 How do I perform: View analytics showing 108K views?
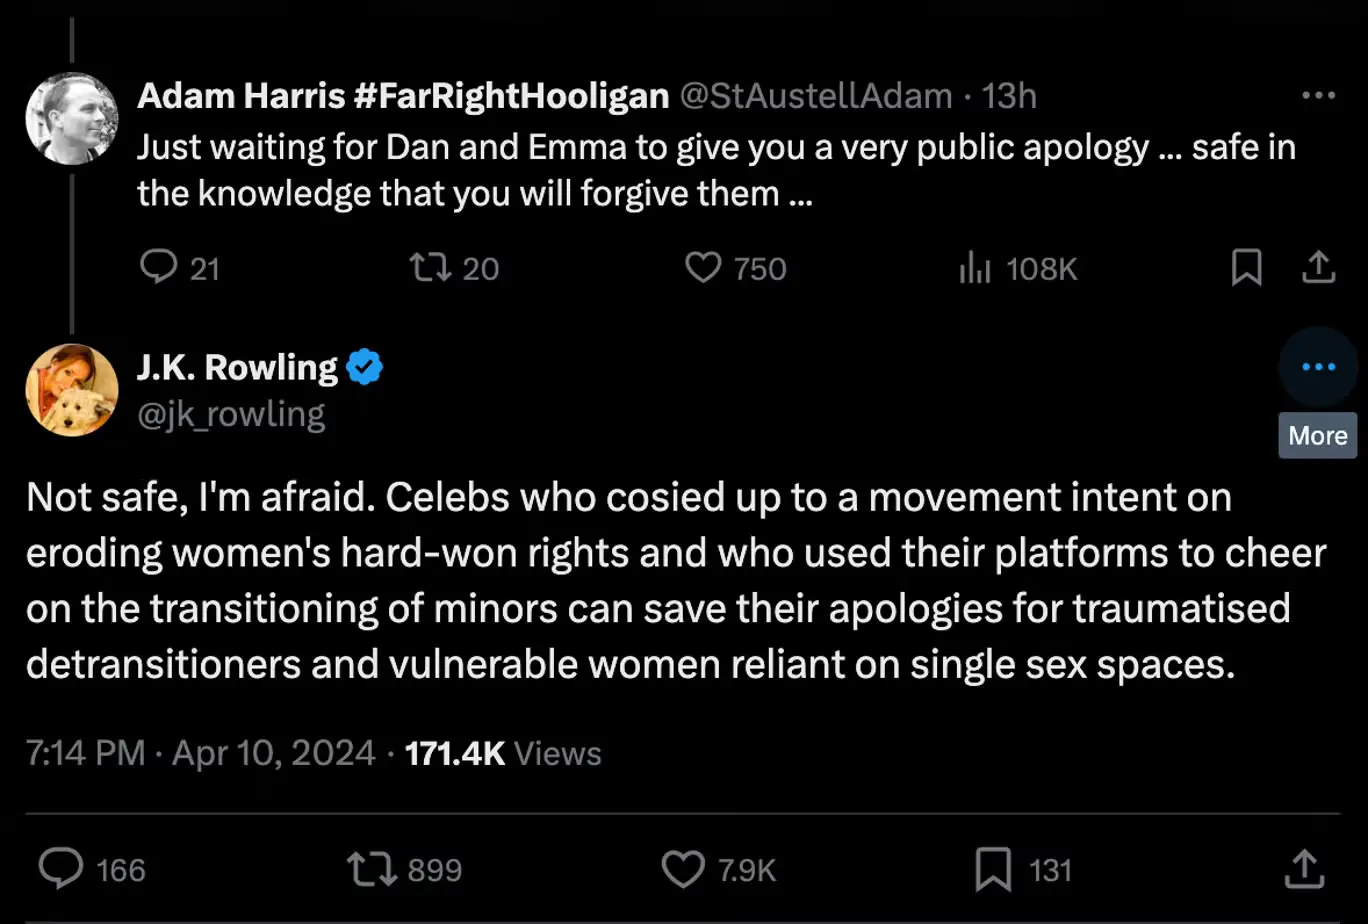pyautogui.click(x=969, y=268)
